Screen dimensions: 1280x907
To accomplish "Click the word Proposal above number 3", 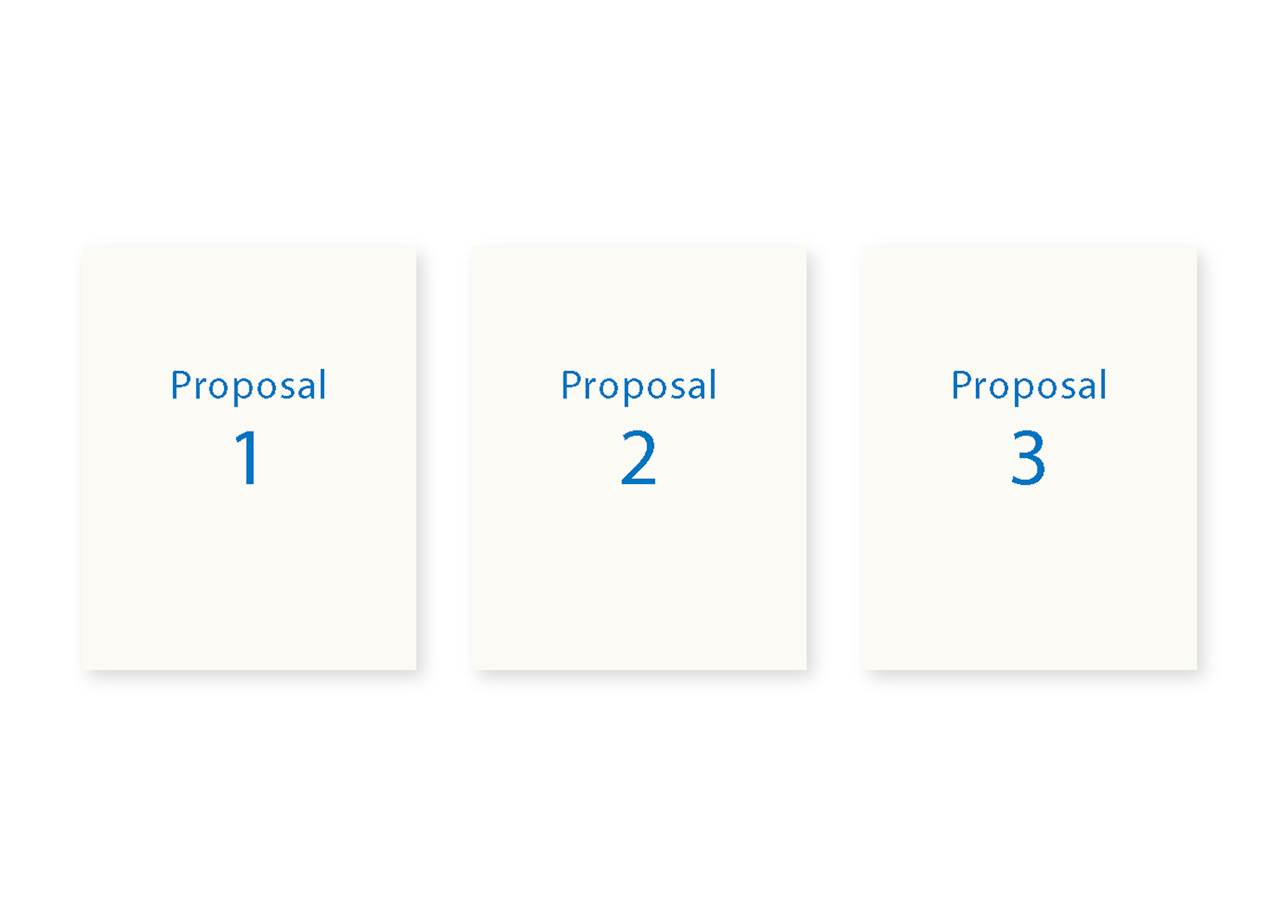I will tap(1029, 386).
